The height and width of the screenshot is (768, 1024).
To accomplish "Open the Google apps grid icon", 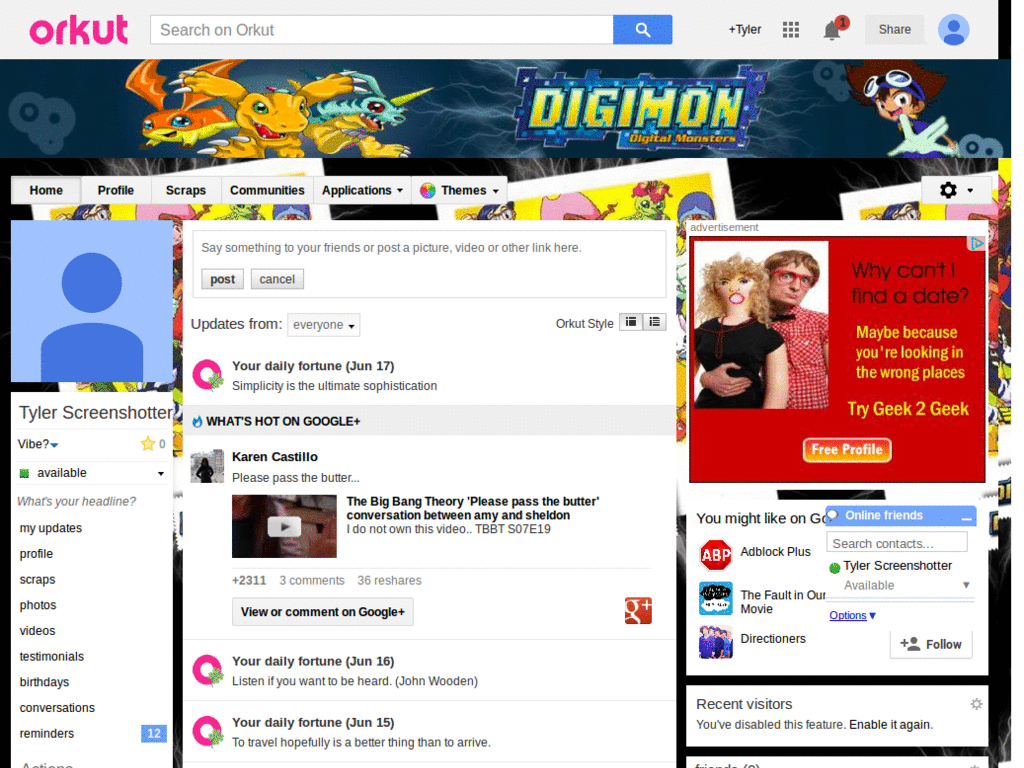I will tap(790, 29).
